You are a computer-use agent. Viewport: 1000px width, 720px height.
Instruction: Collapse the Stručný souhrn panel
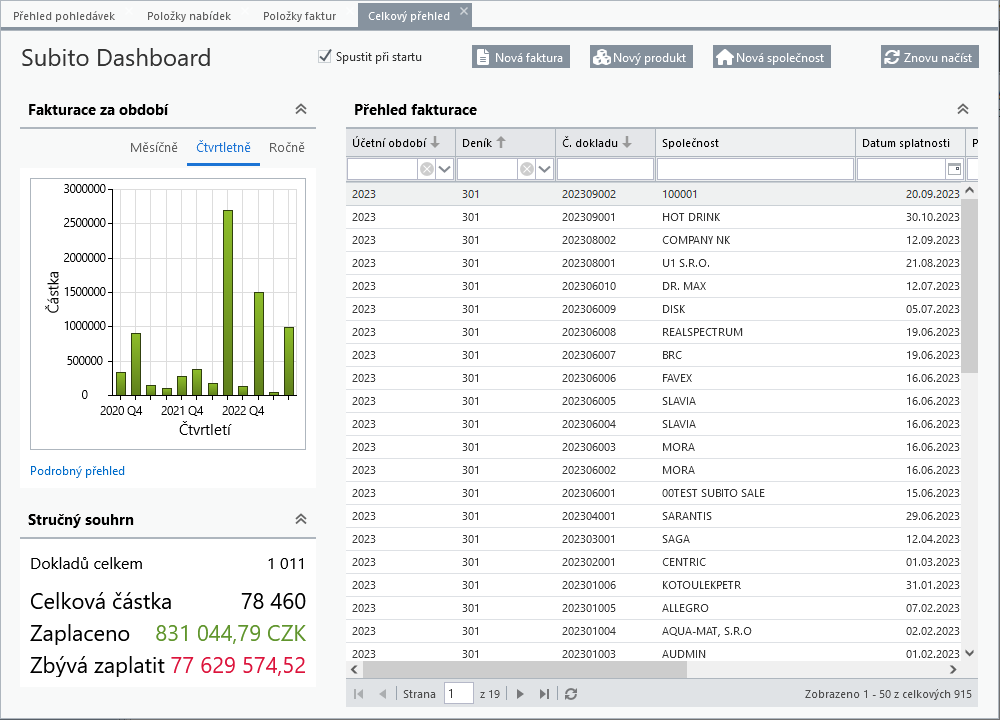(301, 519)
